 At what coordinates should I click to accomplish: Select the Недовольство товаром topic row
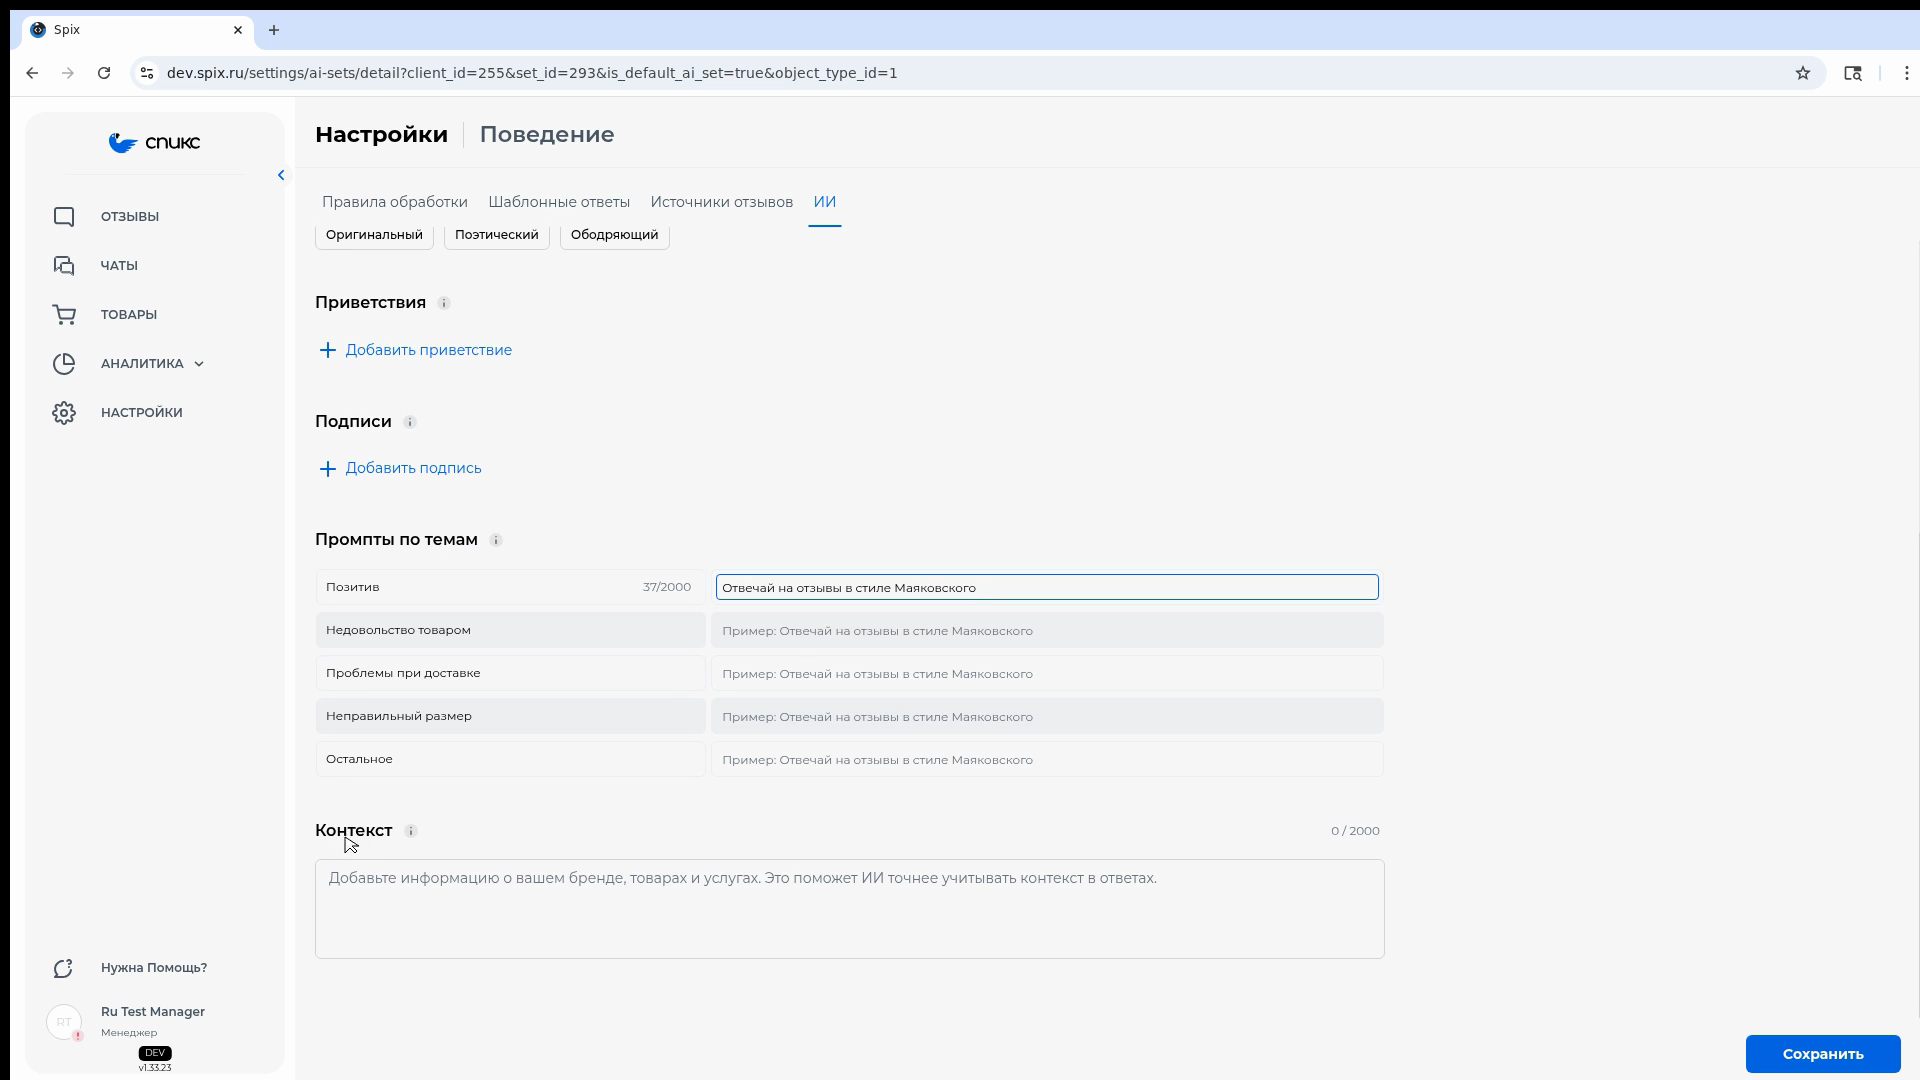(511, 631)
